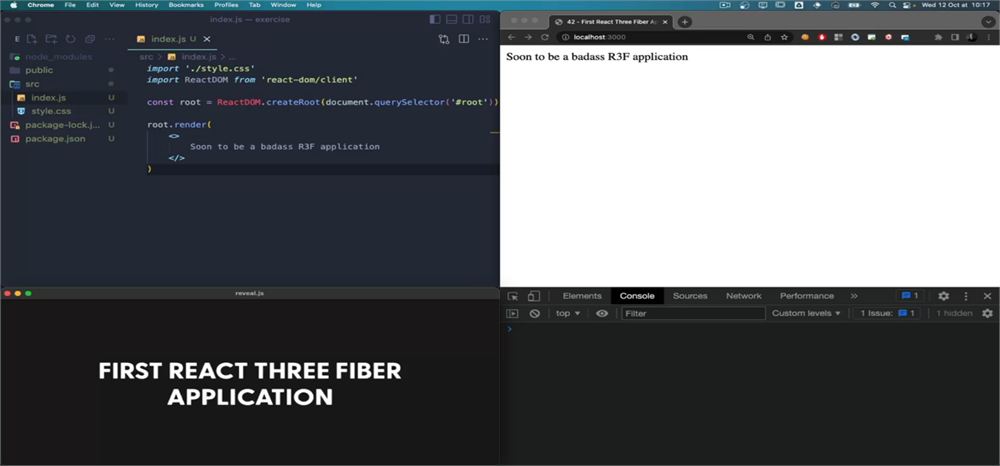Open Chrome extensions puzzle icon
The width and height of the screenshot is (1000, 466).
tap(938, 37)
